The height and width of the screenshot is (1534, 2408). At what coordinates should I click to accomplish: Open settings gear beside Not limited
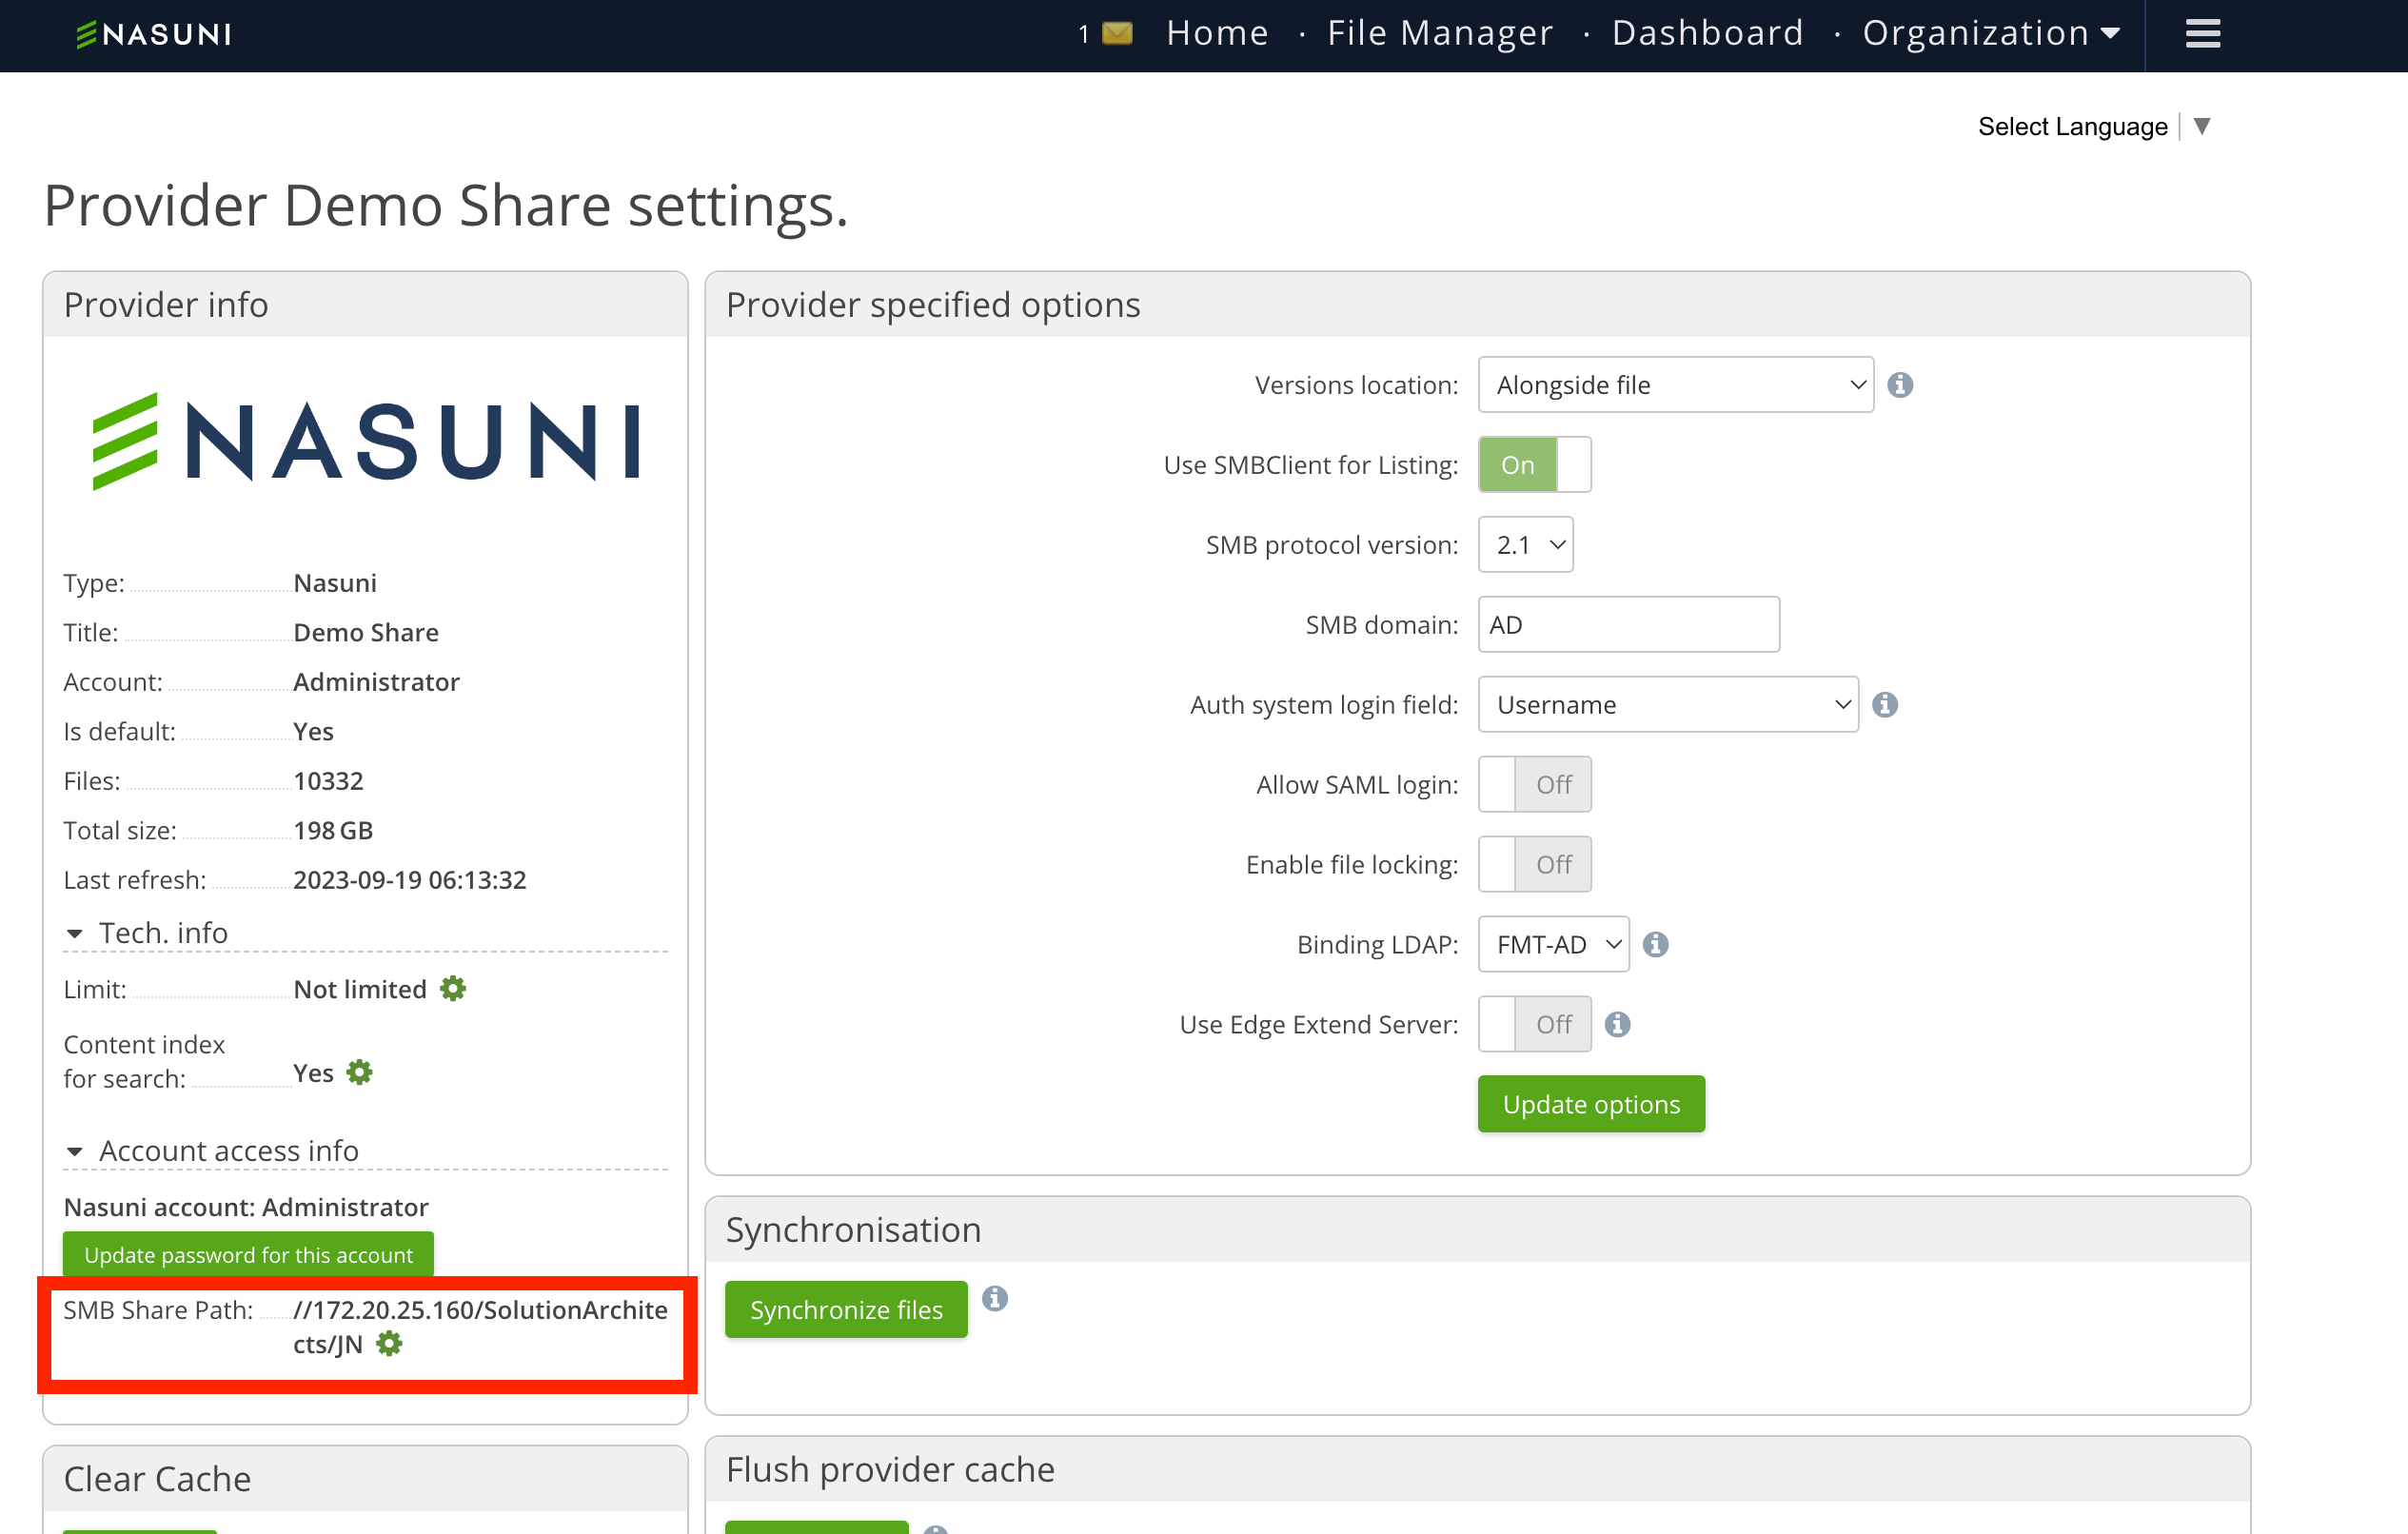(453, 988)
